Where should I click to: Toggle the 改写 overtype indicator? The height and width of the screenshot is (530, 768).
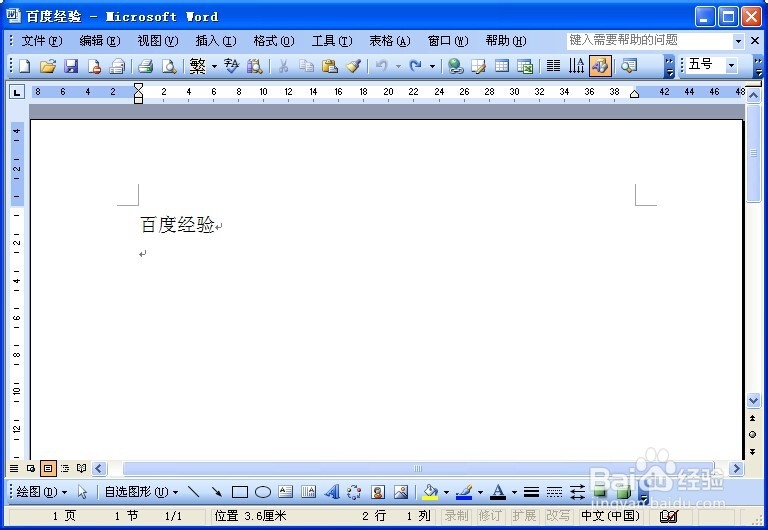[x=557, y=515]
